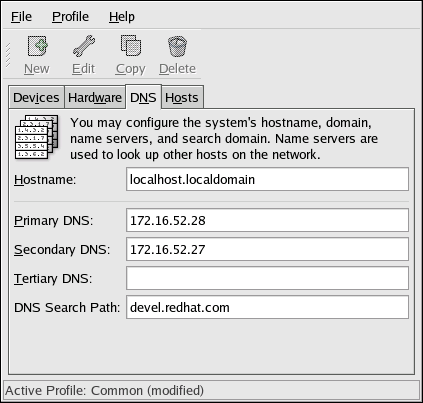423x403 pixels.
Task: Click the DNS server stack icon
Action: [x=37, y=137]
